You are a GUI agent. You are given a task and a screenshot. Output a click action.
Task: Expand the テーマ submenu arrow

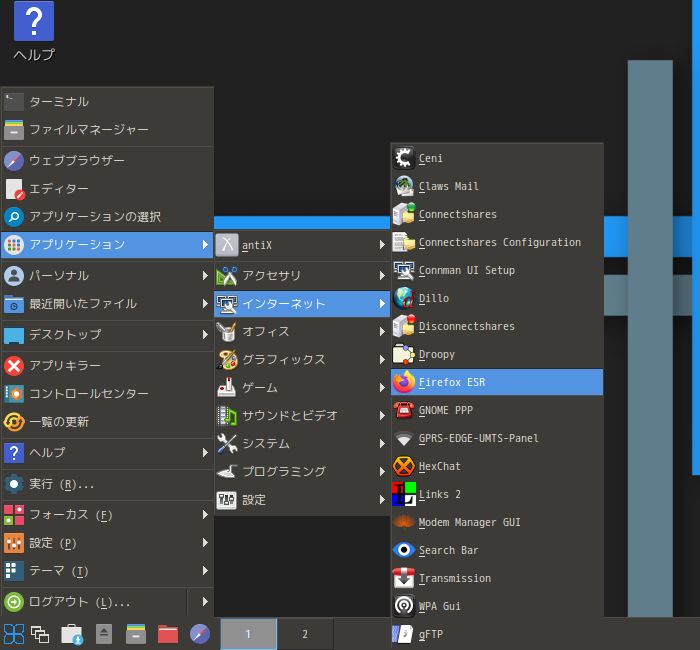pyautogui.click(x=205, y=571)
